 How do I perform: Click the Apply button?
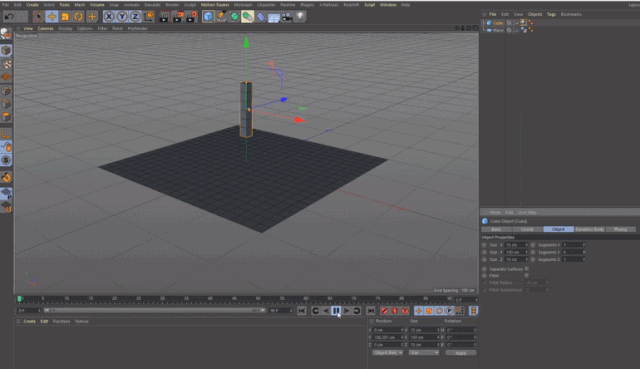tap(461, 353)
